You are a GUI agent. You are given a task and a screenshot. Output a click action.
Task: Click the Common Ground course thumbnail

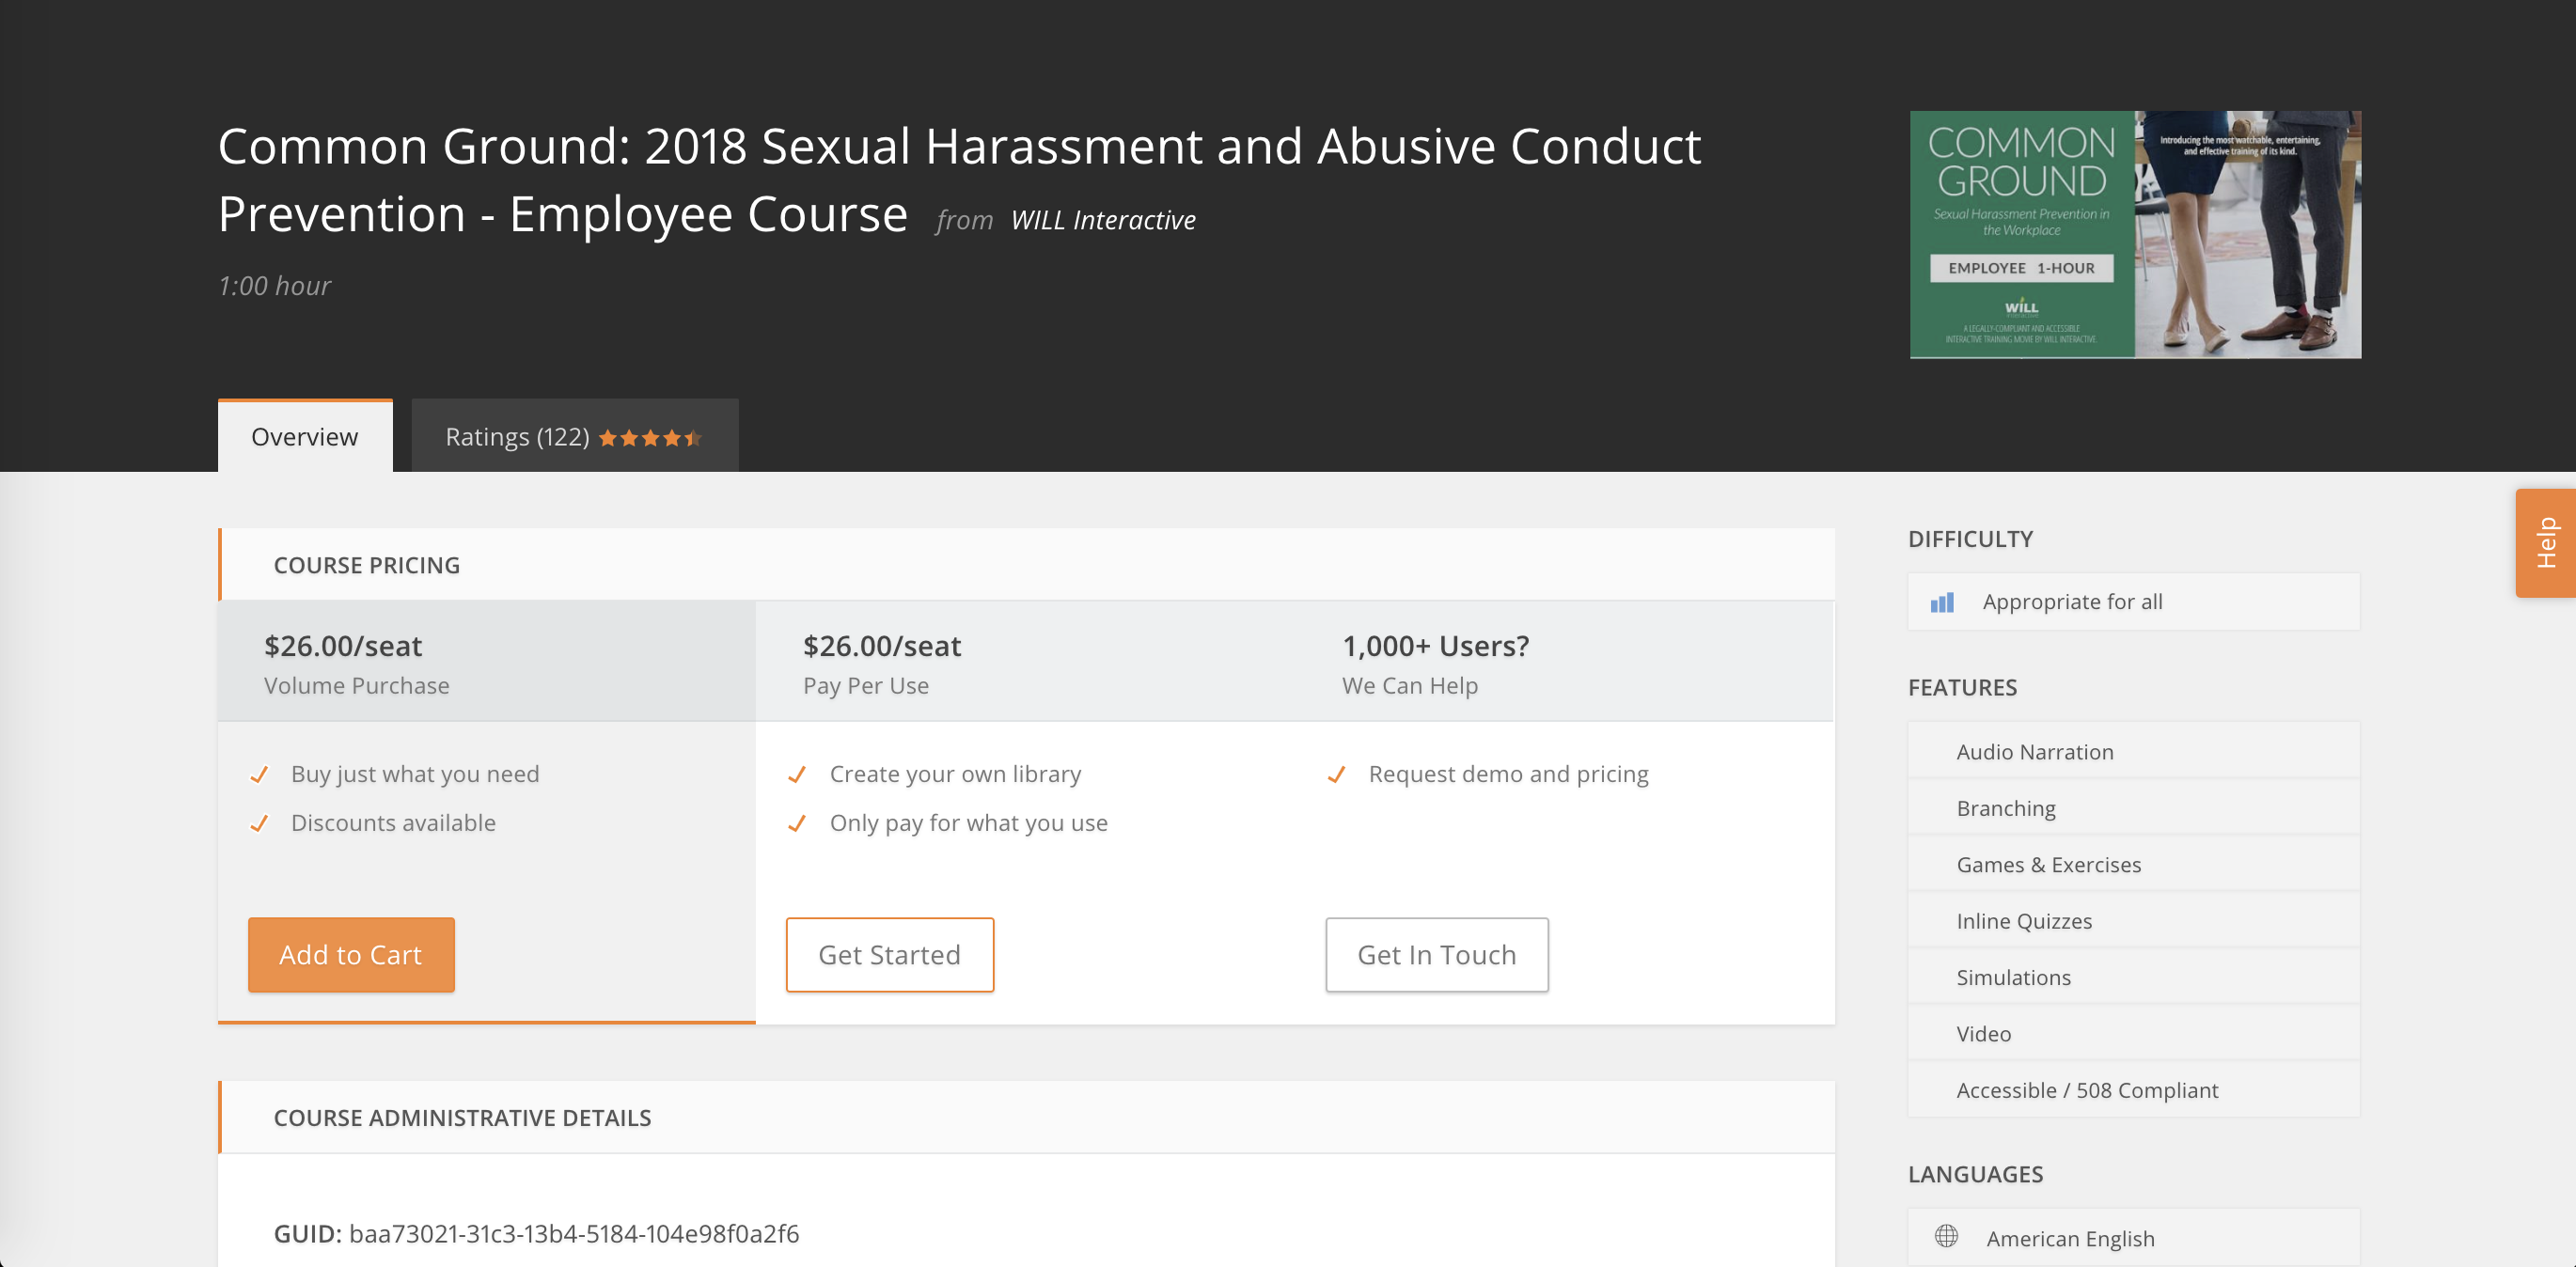pyautogui.click(x=2135, y=235)
